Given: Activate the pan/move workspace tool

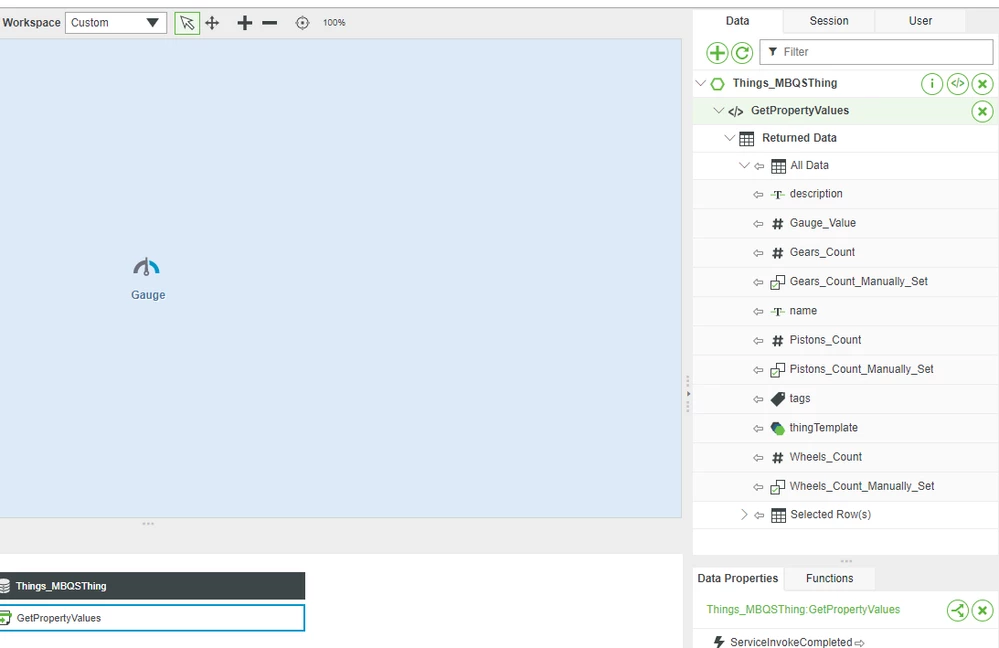Looking at the screenshot, I should pyautogui.click(x=212, y=23).
